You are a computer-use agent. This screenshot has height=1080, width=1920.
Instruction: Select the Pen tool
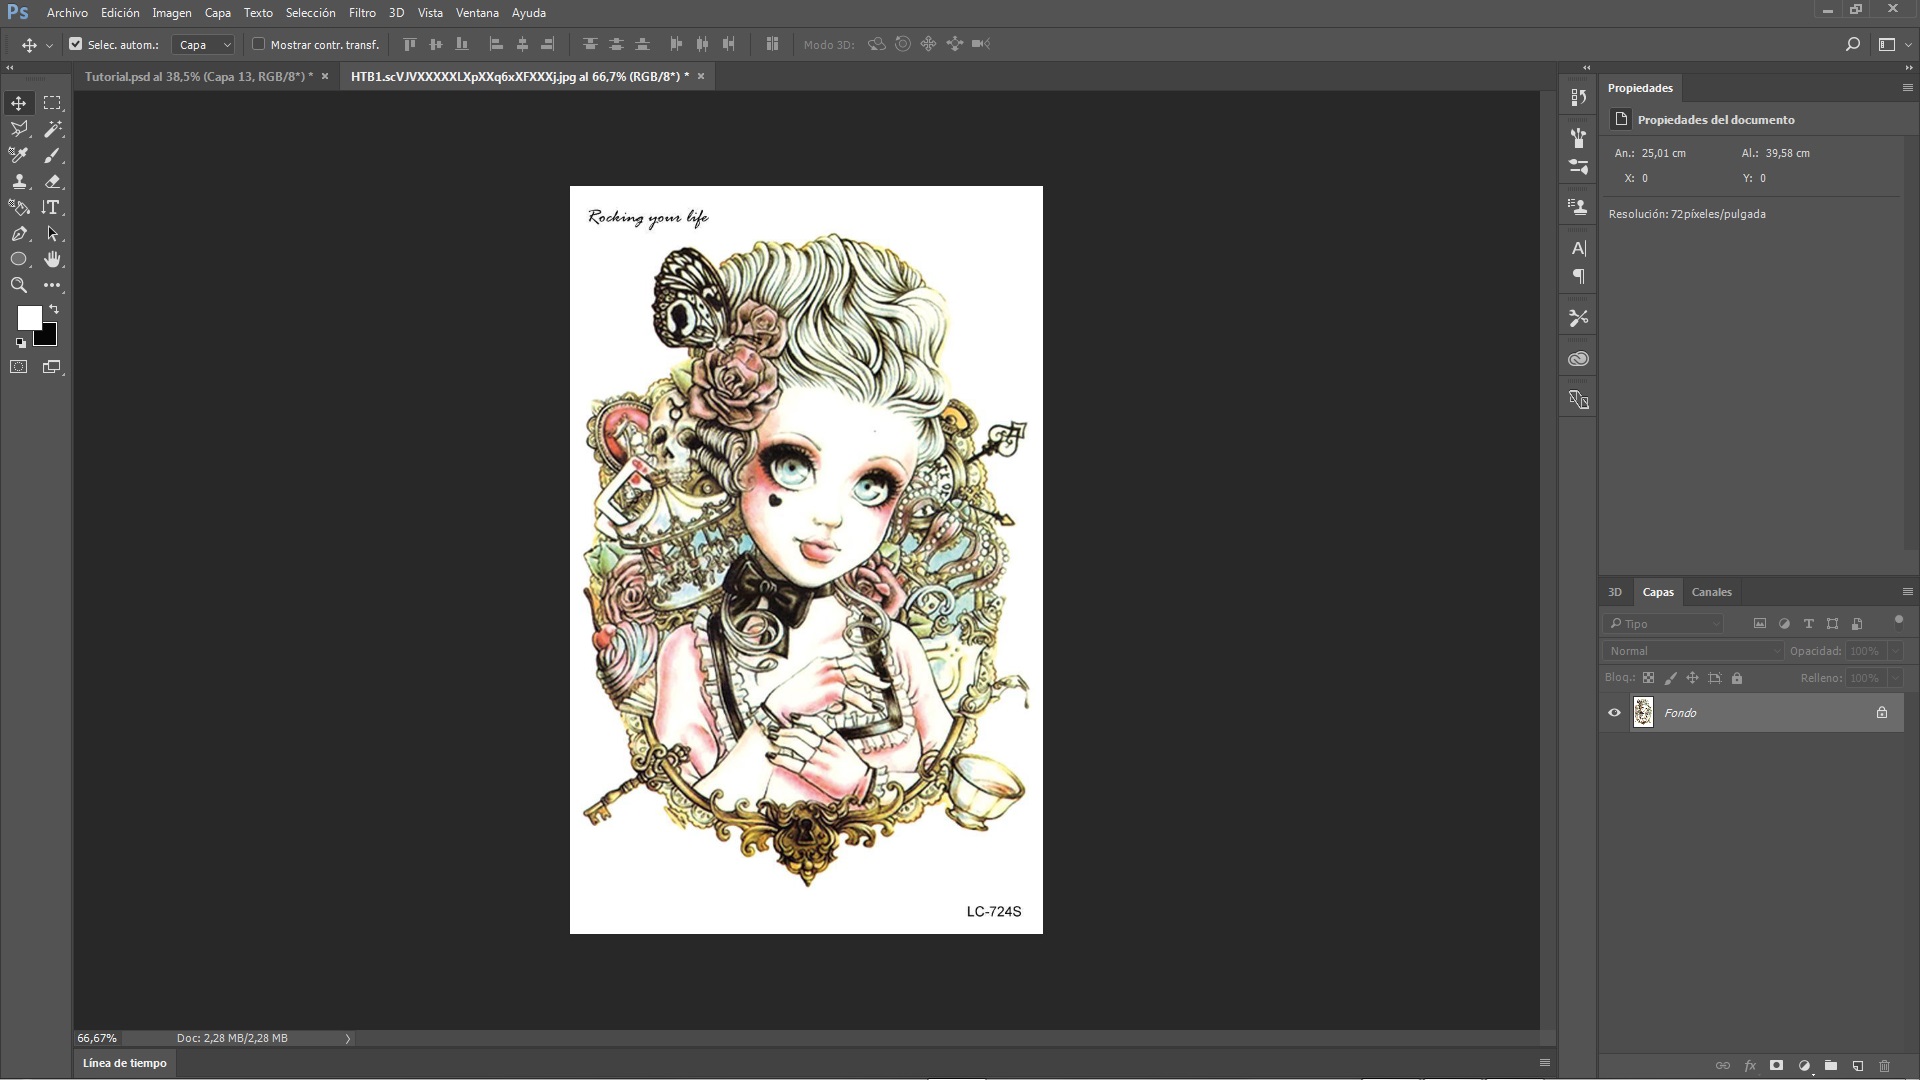pos(19,233)
